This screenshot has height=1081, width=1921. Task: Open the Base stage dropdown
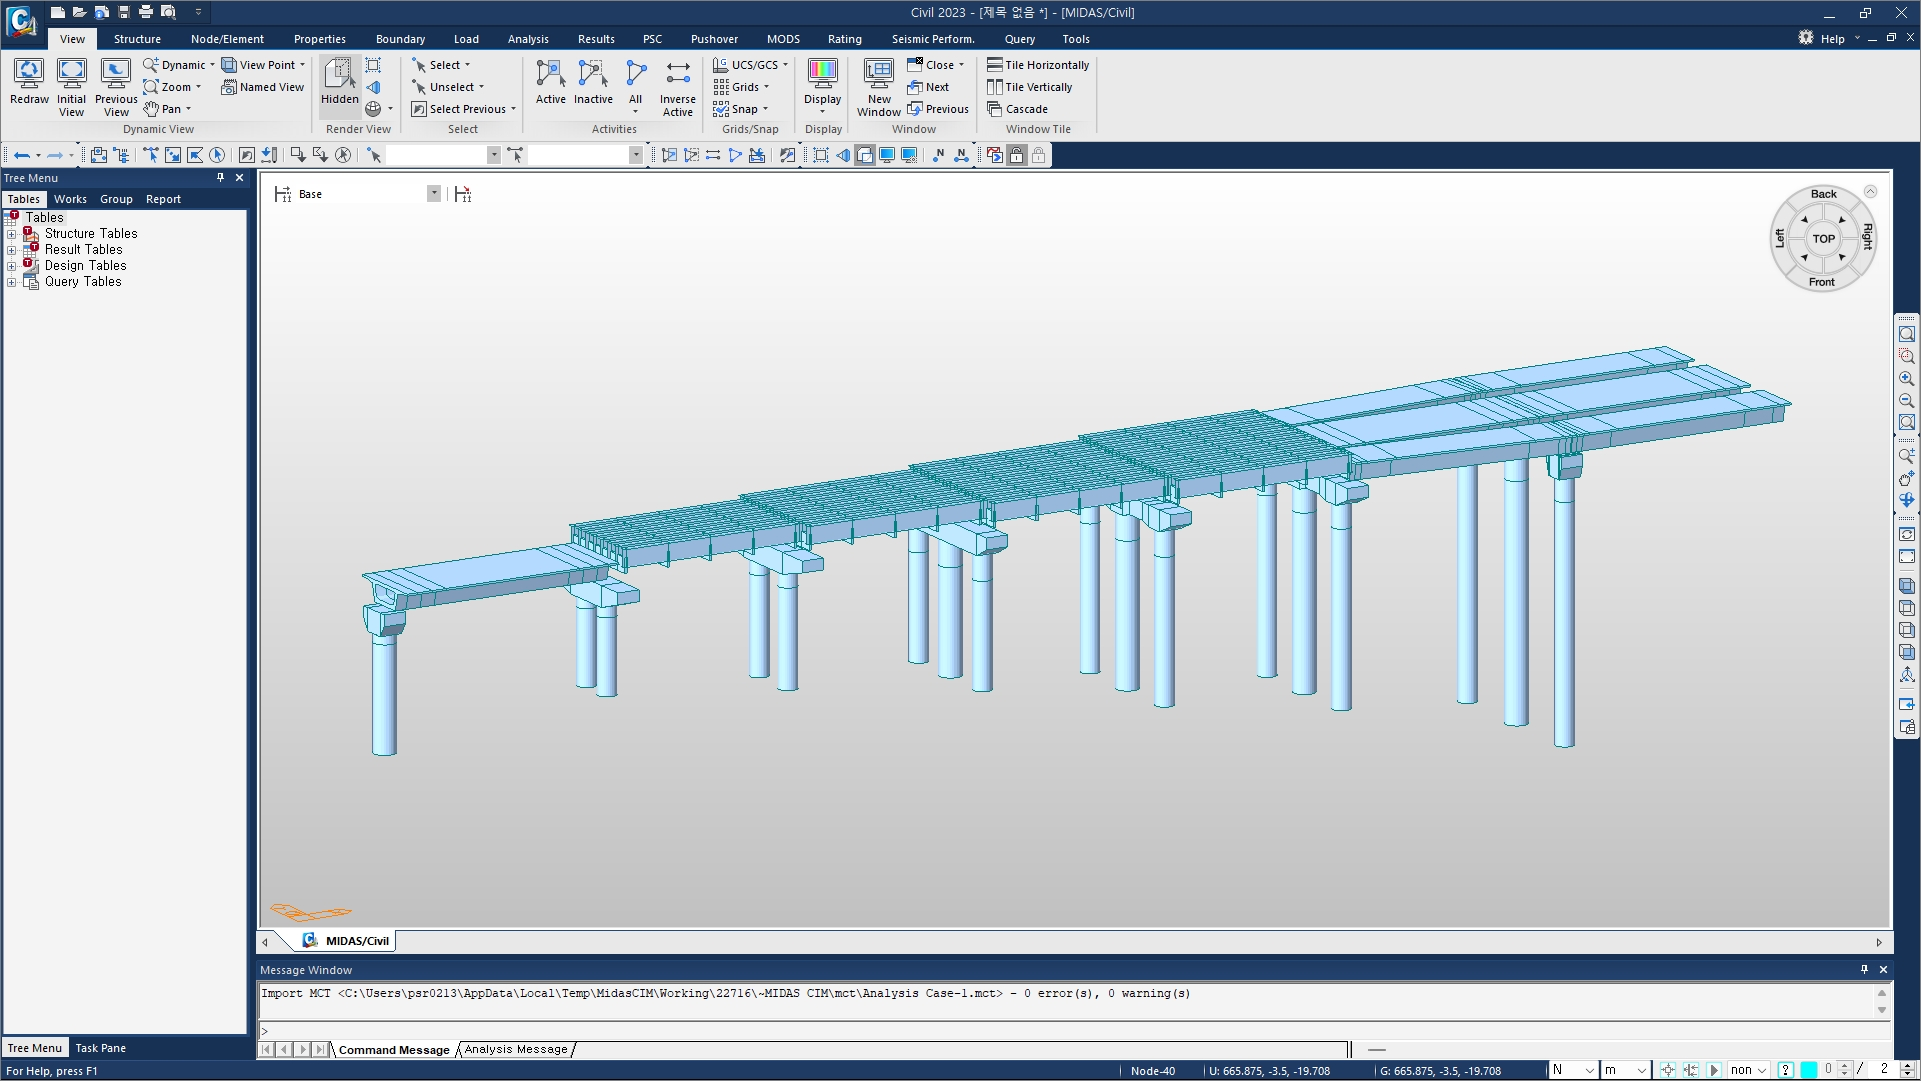(433, 194)
